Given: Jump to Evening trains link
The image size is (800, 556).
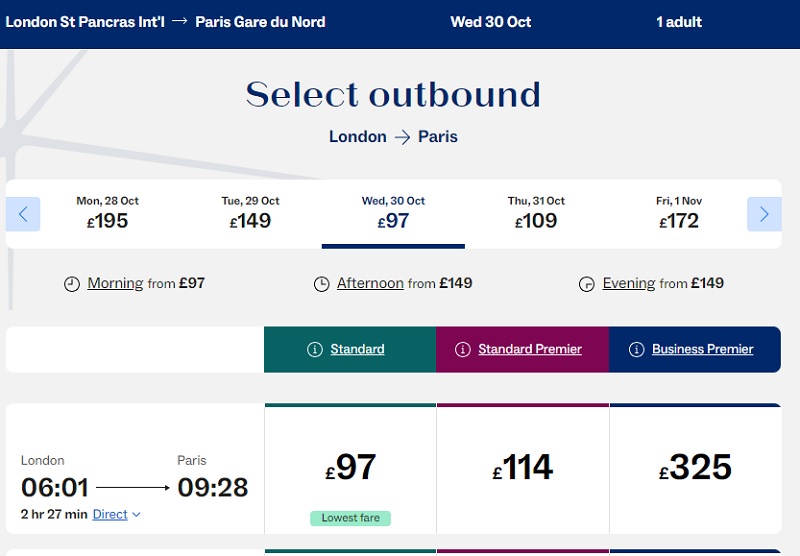Looking at the screenshot, I should click(628, 283).
